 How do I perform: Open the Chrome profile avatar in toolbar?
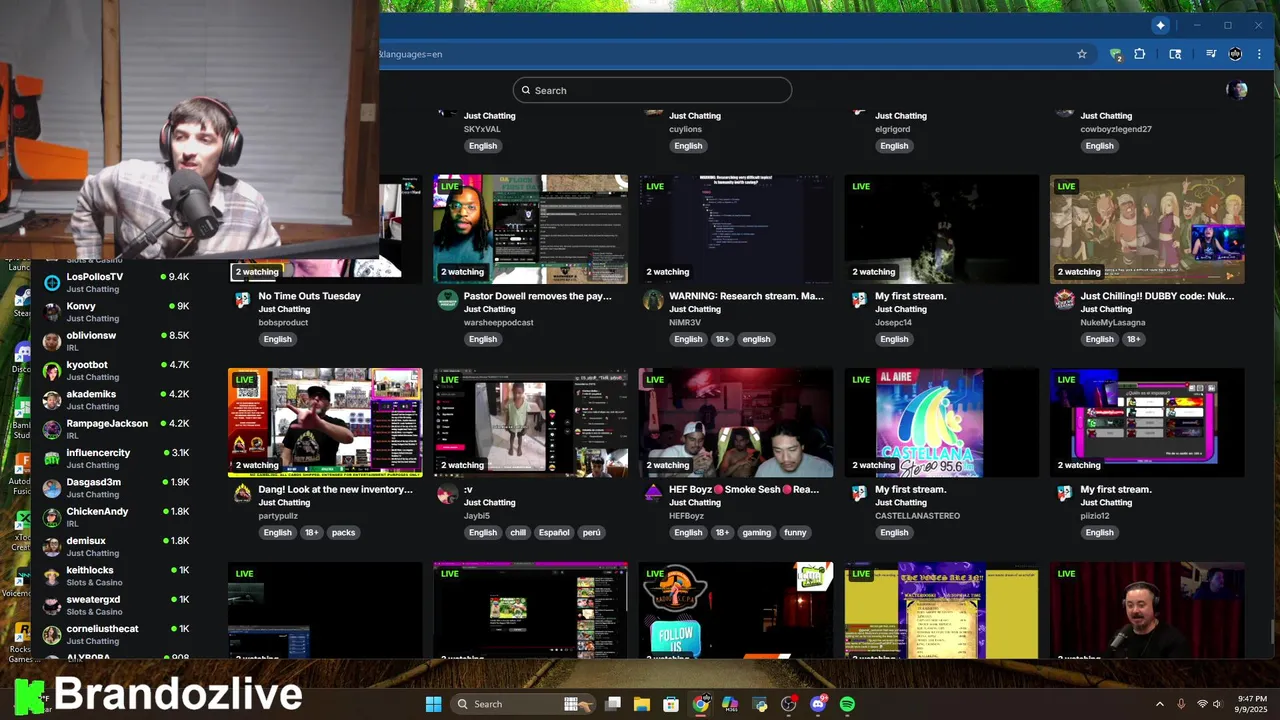pyautogui.click(x=1235, y=54)
